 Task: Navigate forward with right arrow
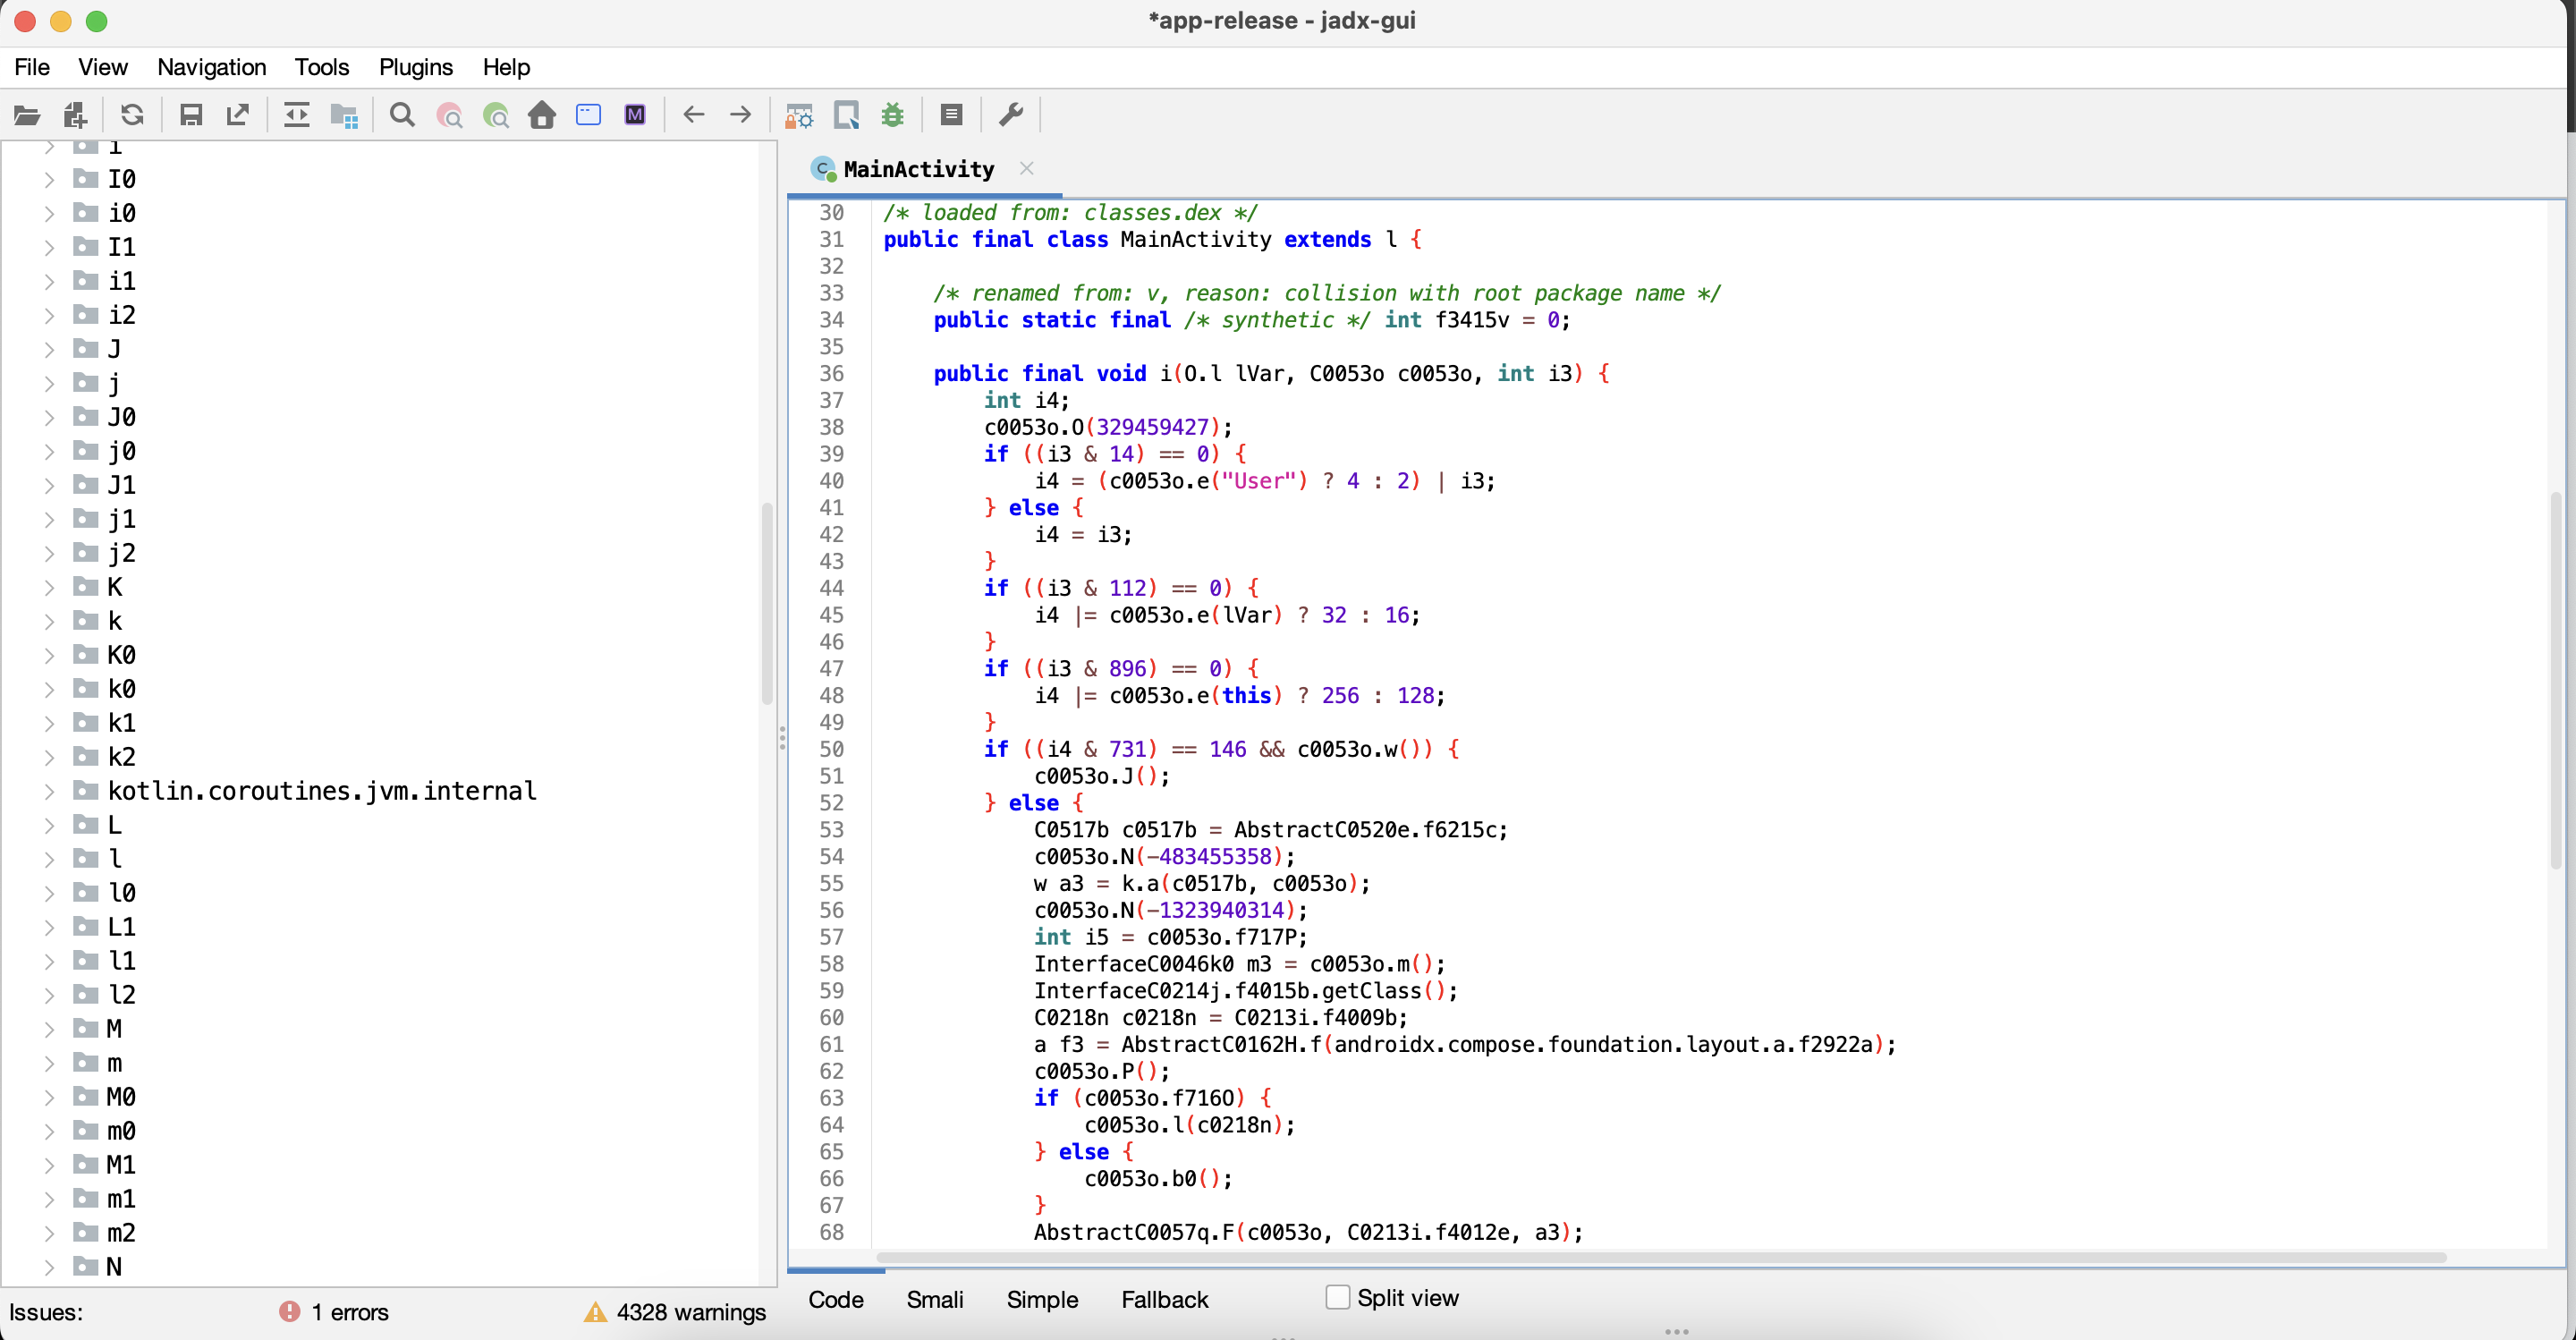click(x=741, y=115)
